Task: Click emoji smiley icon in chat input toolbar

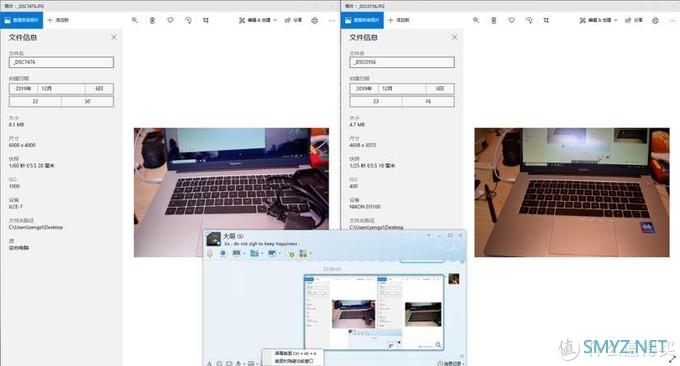Action: pyautogui.click(x=219, y=363)
